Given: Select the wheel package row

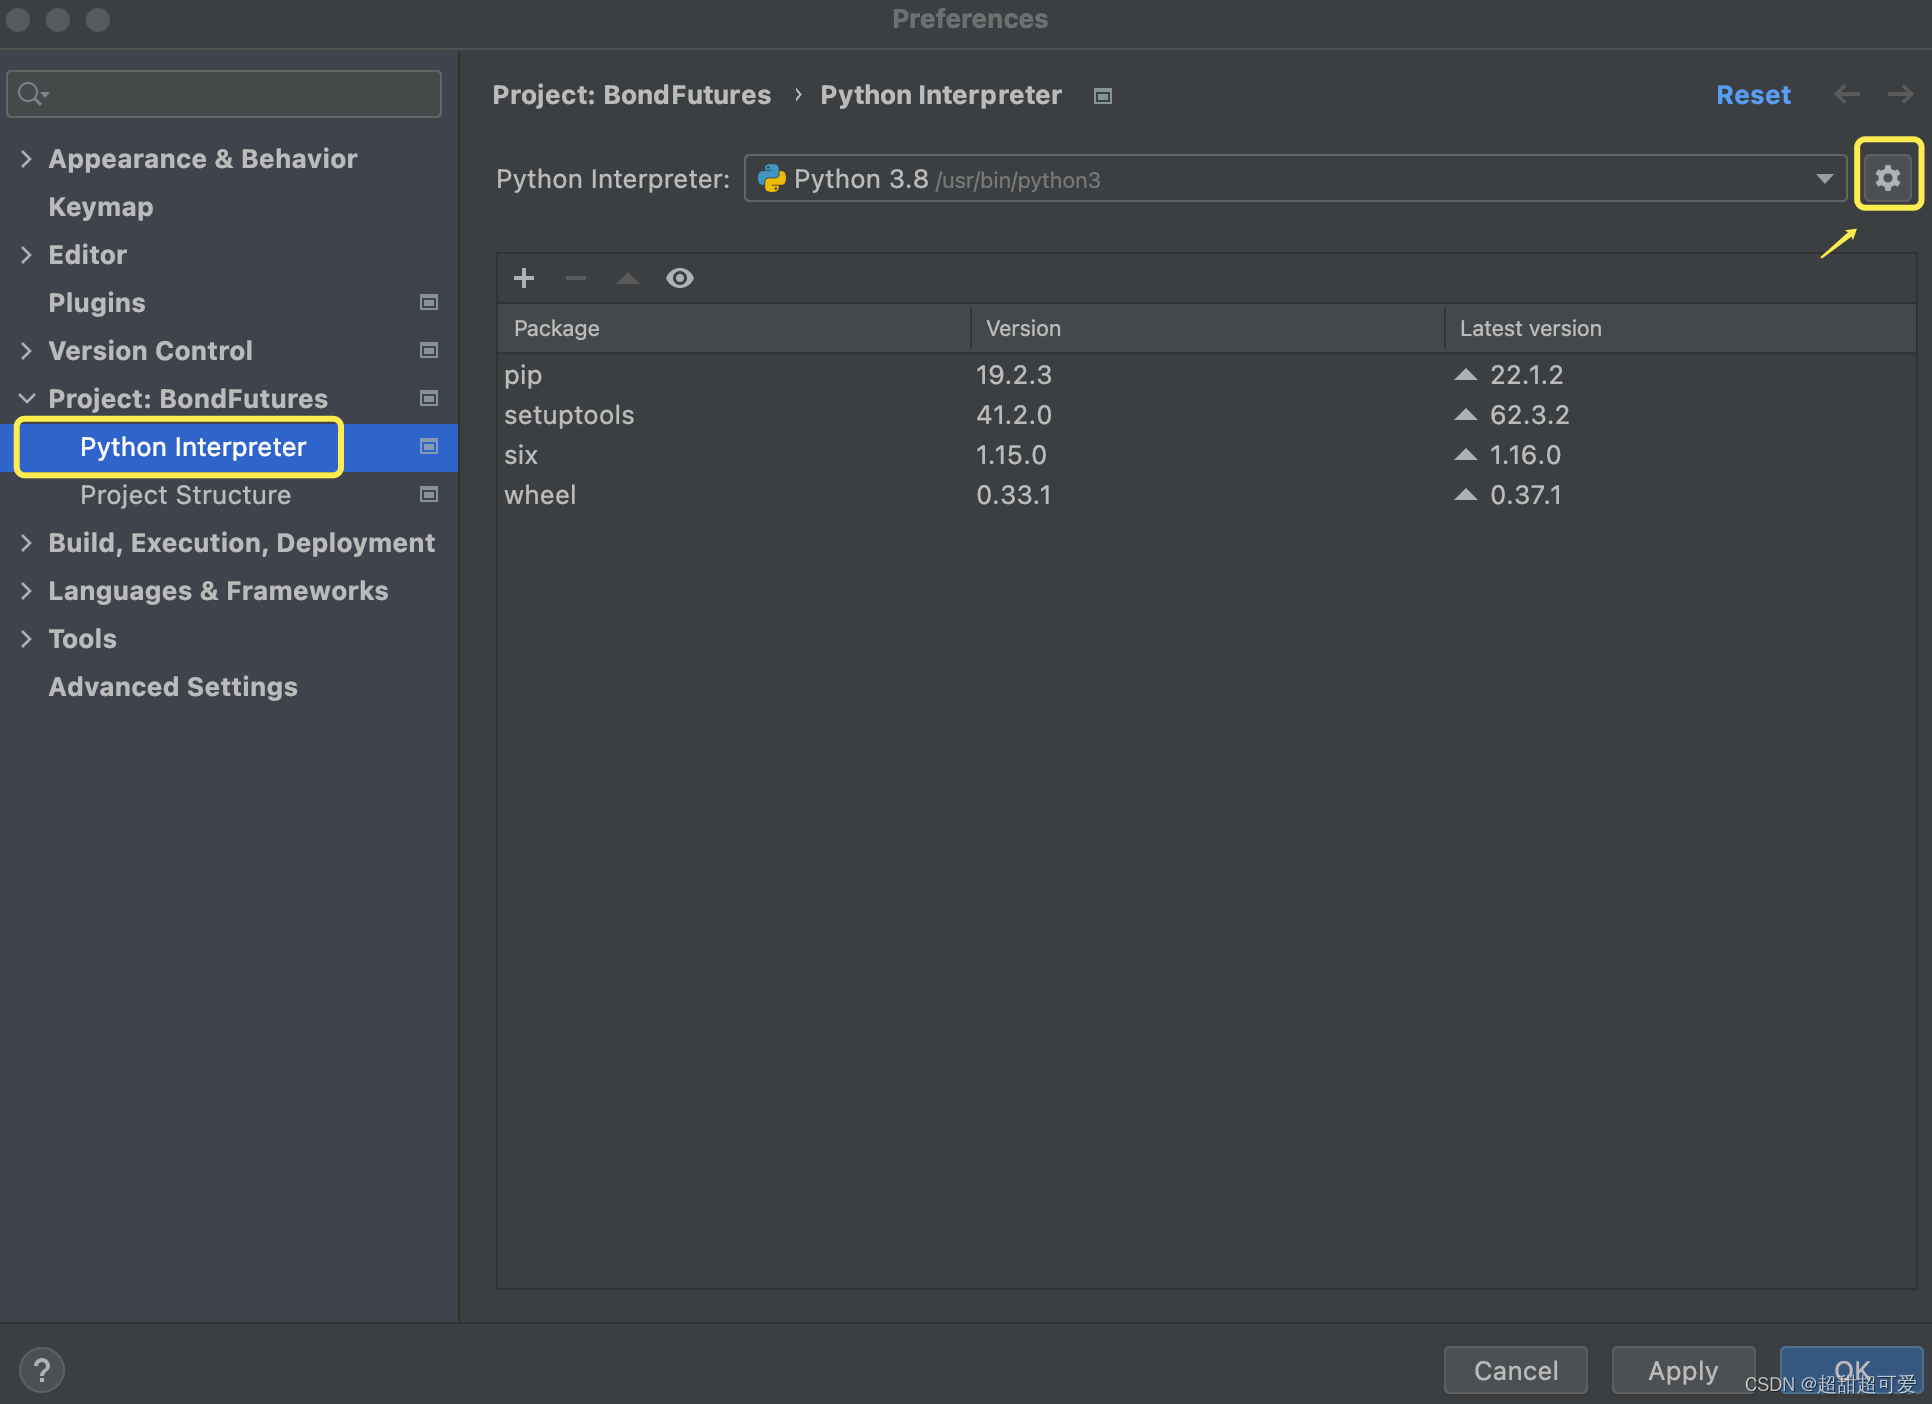Looking at the screenshot, I should point(1206,495).
